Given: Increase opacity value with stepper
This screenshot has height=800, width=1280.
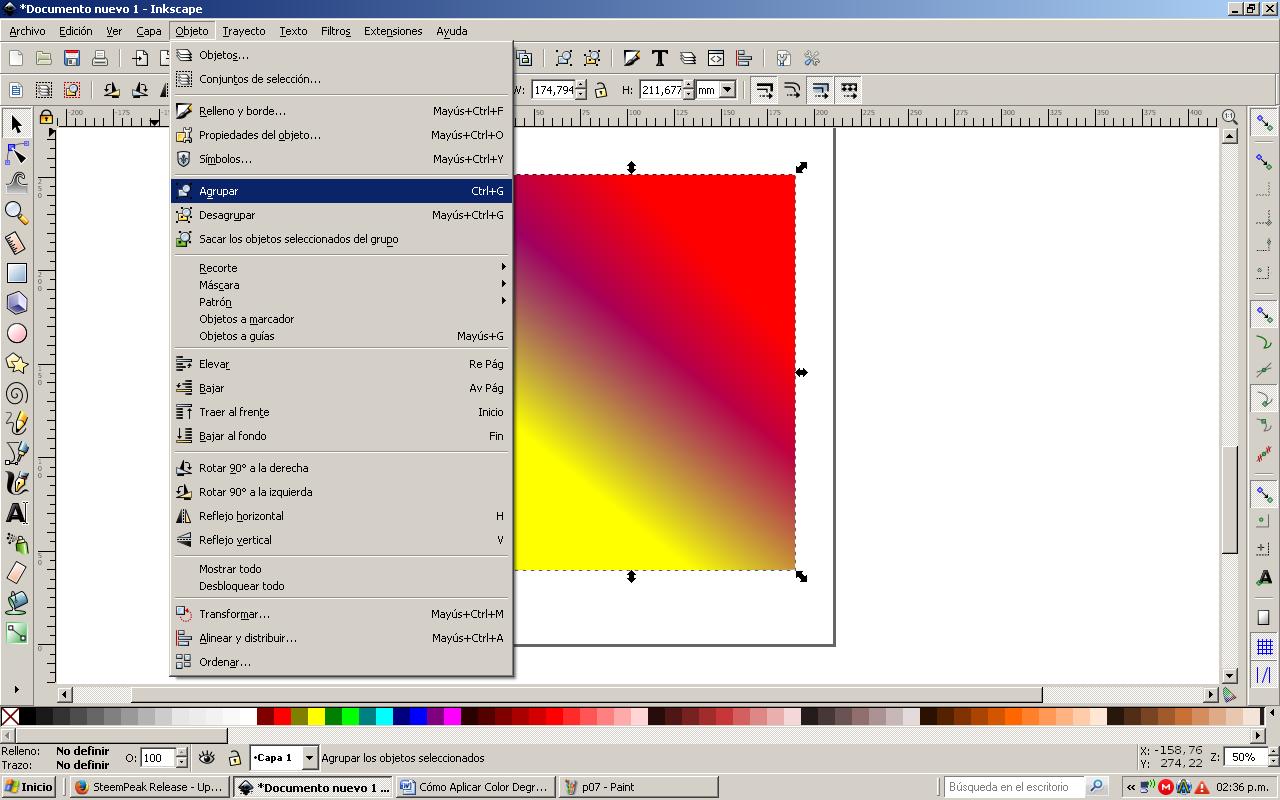Looking at the screenshot, I should 181,753.
